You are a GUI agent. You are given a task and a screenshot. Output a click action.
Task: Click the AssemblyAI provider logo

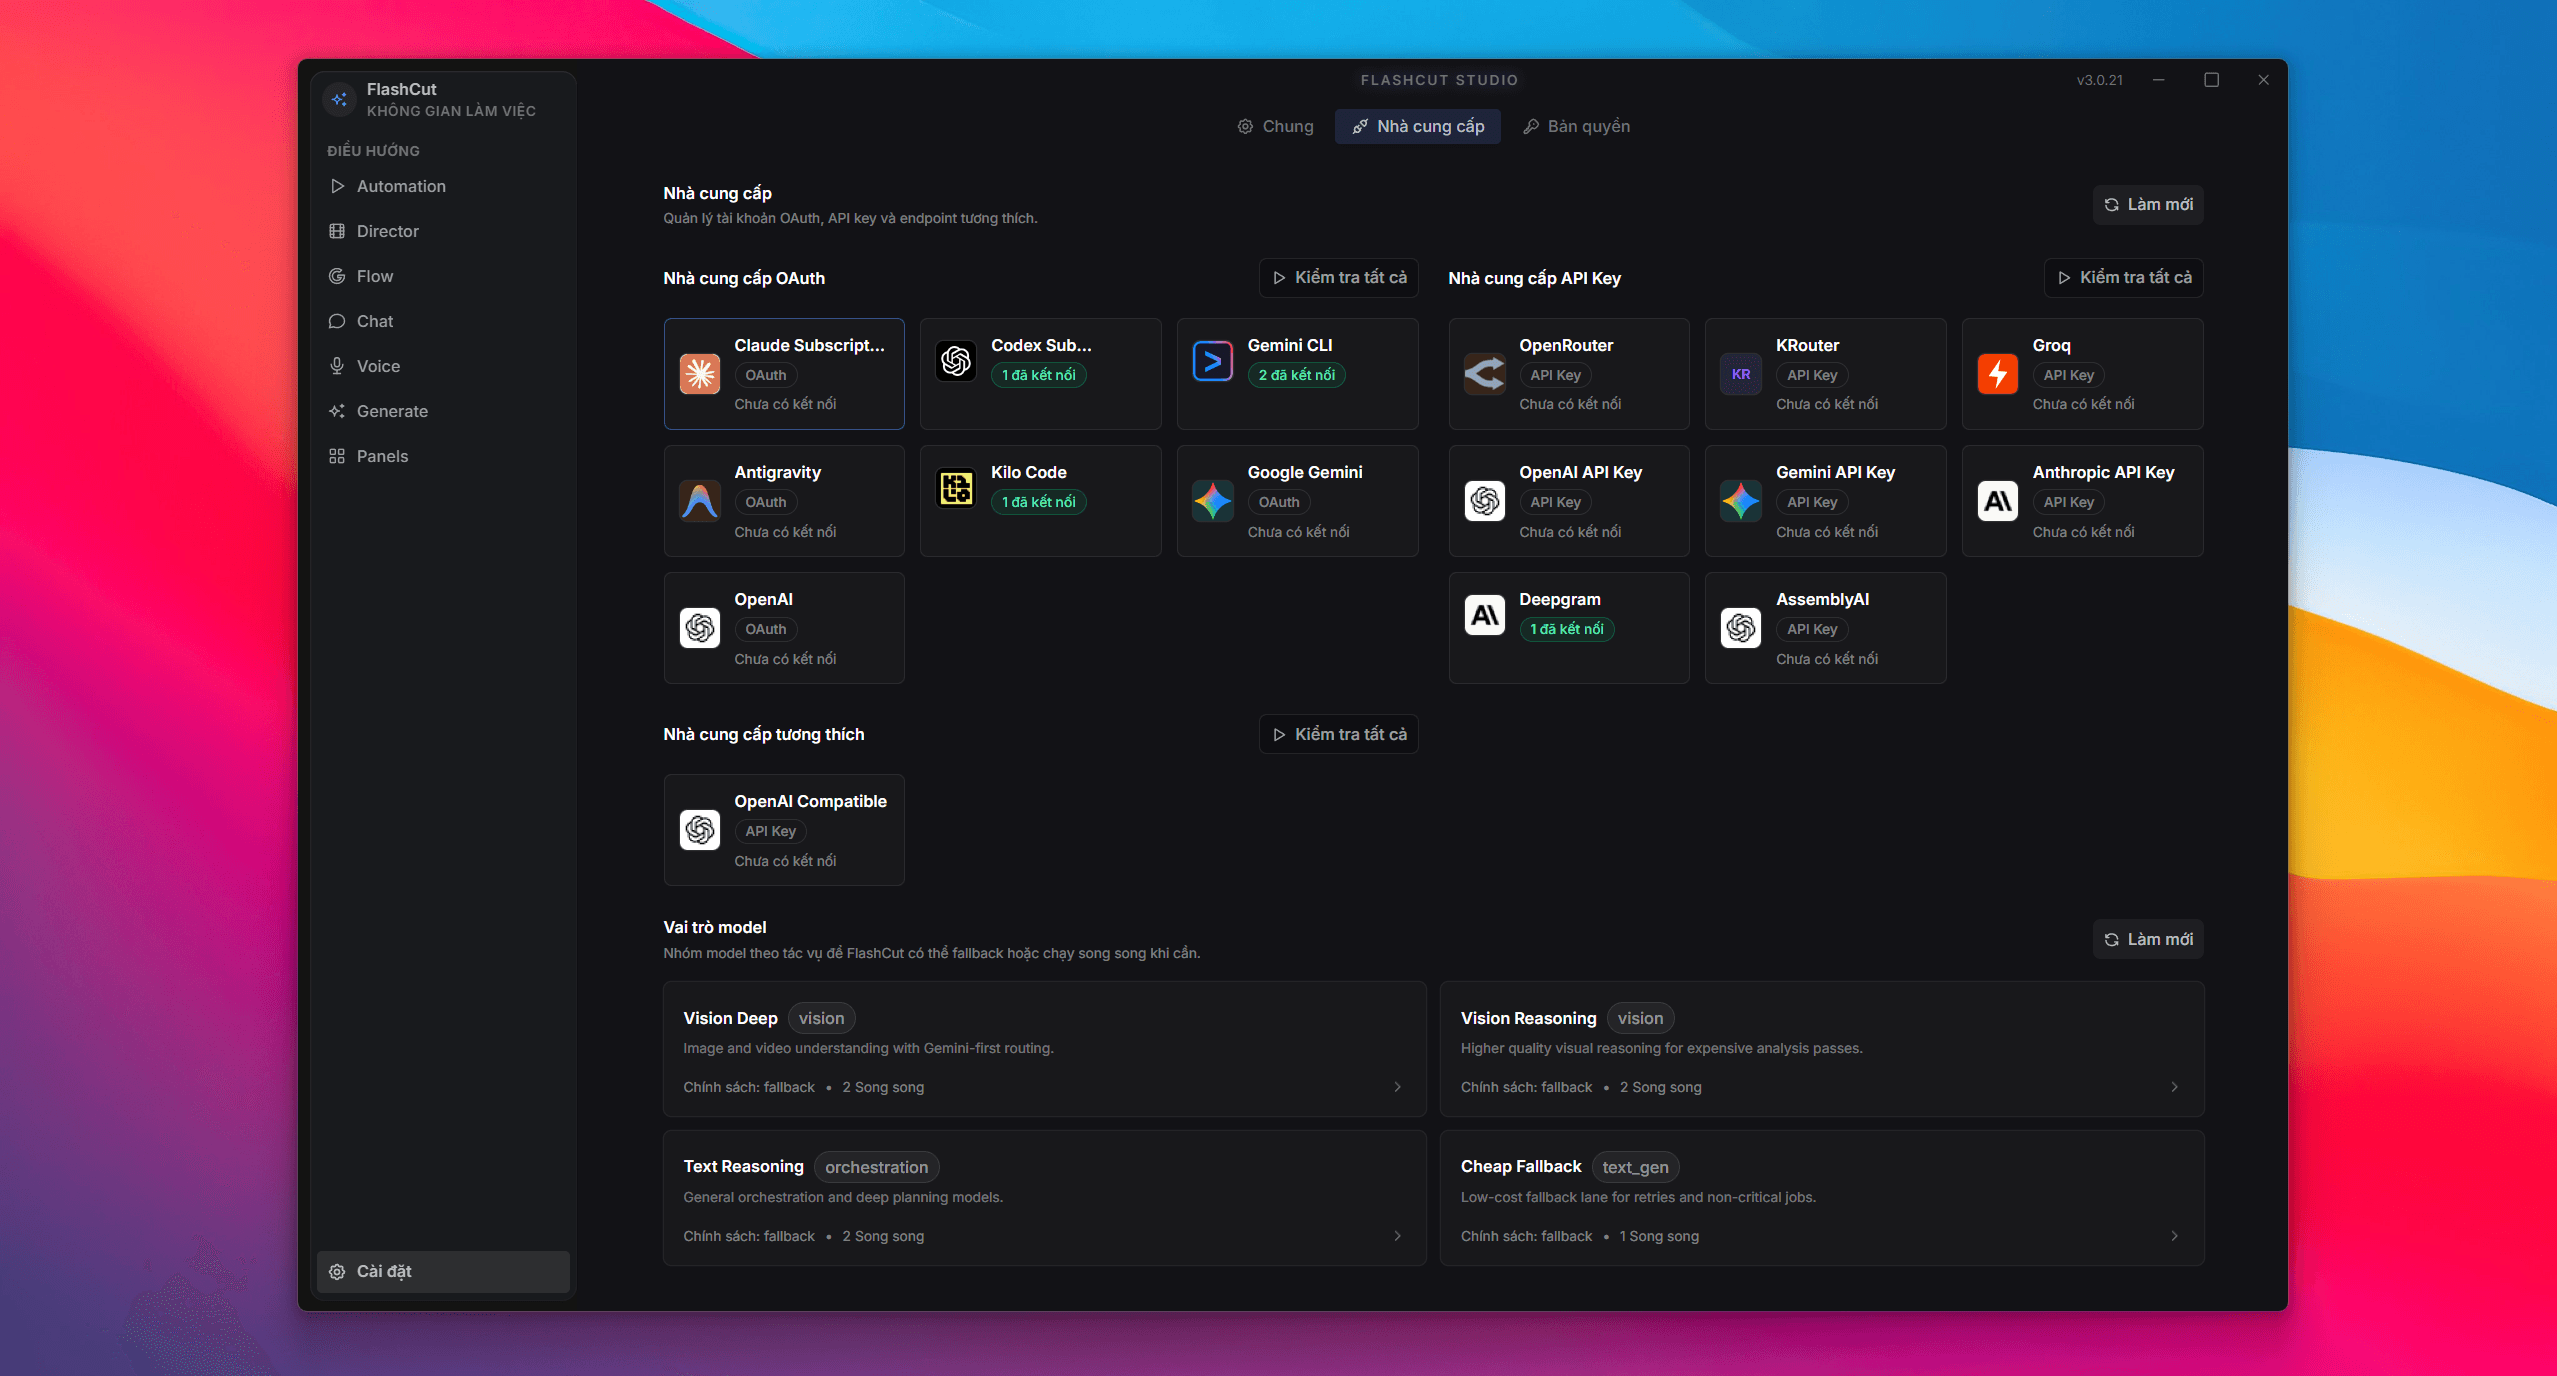click(x=1741, y=628)
